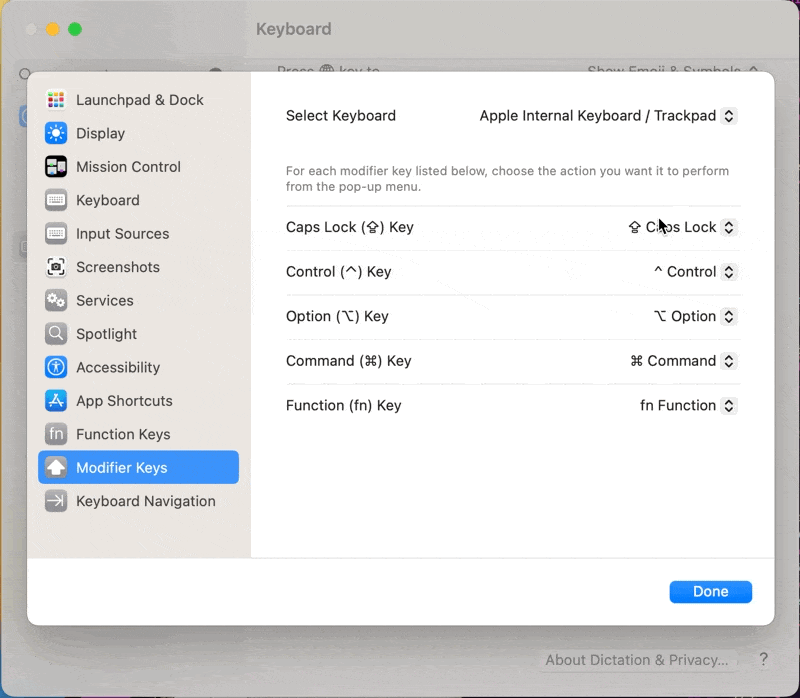Click the Keyboard window title
The width and height of the screenshot is (800, 698).
(x=293, y=29)
